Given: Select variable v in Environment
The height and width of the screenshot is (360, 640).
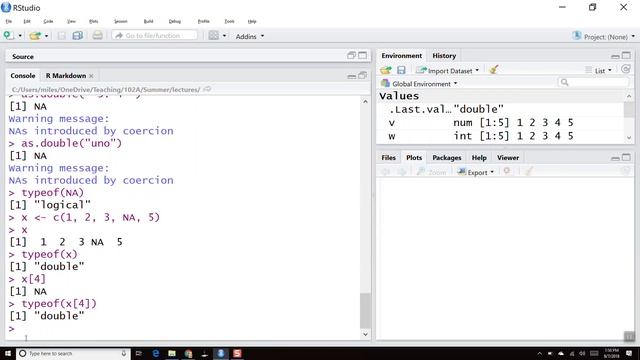Looking at the screenshot, I should point(500,122).
